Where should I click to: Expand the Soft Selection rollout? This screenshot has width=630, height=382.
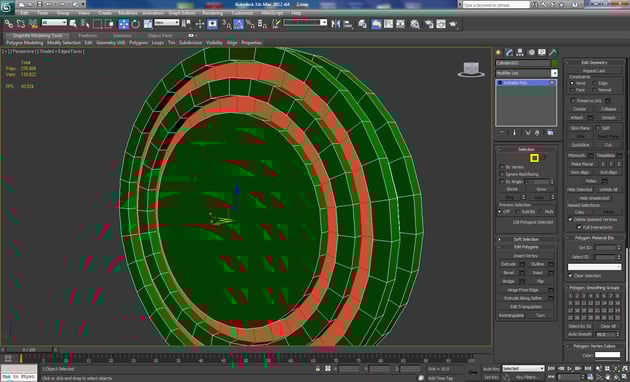click(526, 239)
